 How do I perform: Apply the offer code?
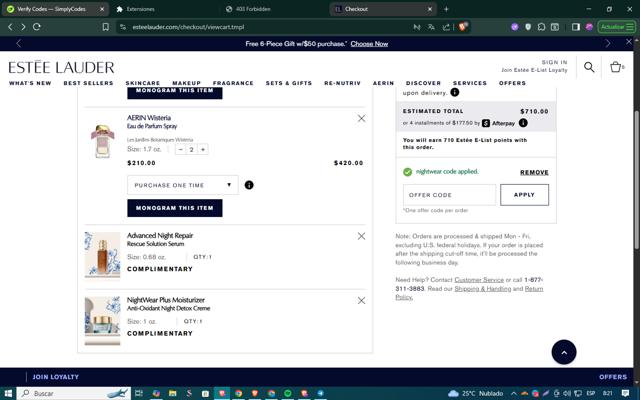[x=524, y=195]
